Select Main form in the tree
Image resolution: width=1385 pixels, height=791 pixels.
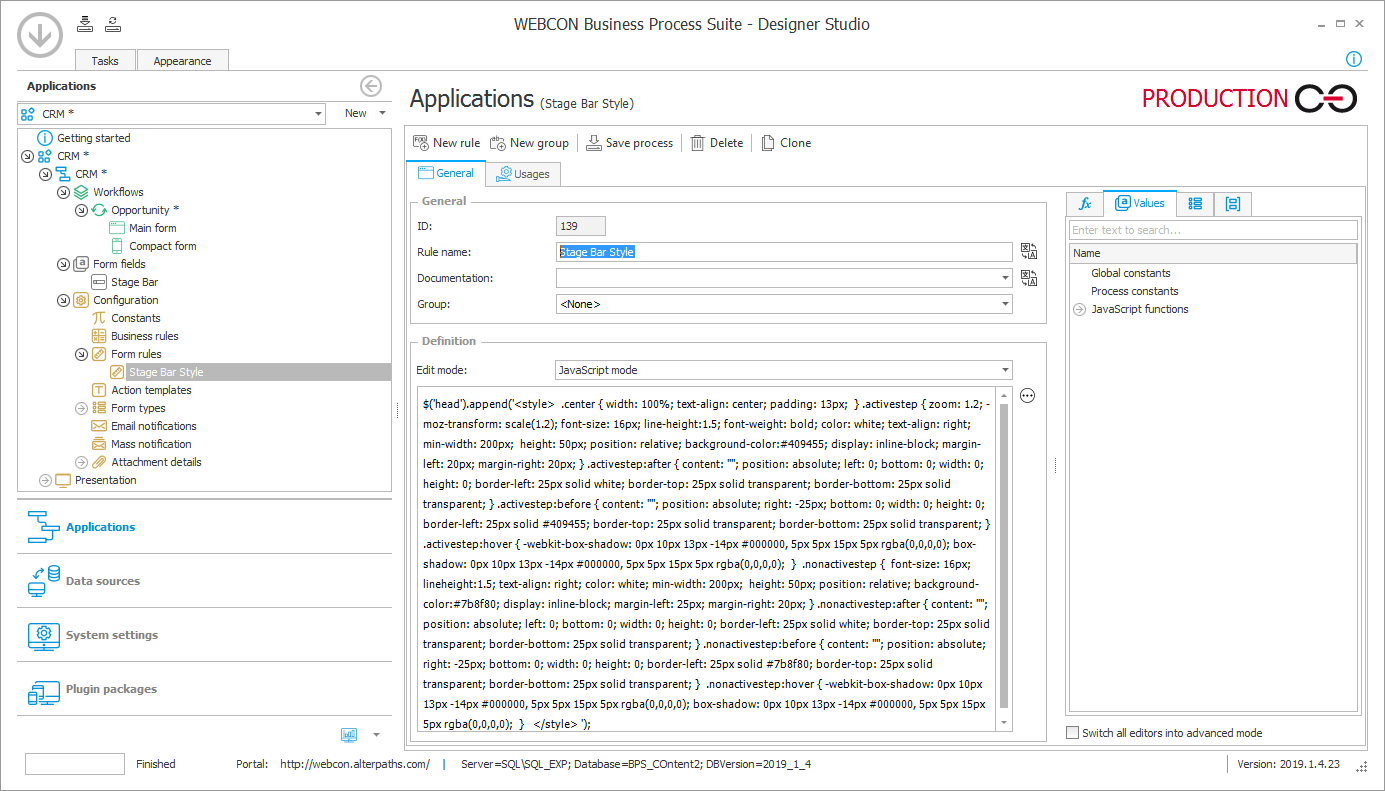152,228
